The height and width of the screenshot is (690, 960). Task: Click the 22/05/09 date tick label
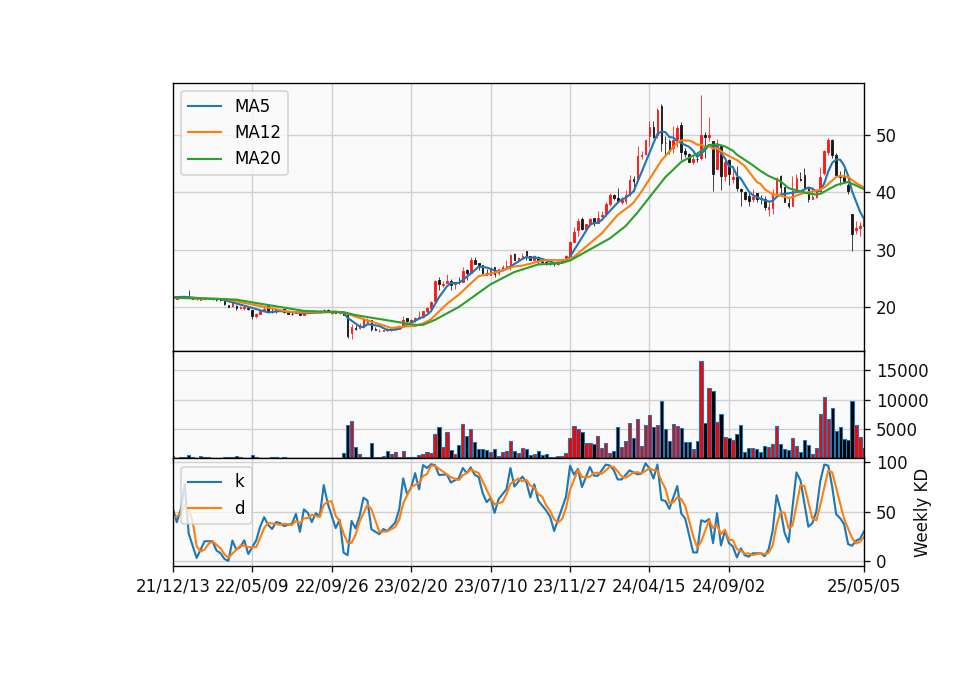[252, 586]
